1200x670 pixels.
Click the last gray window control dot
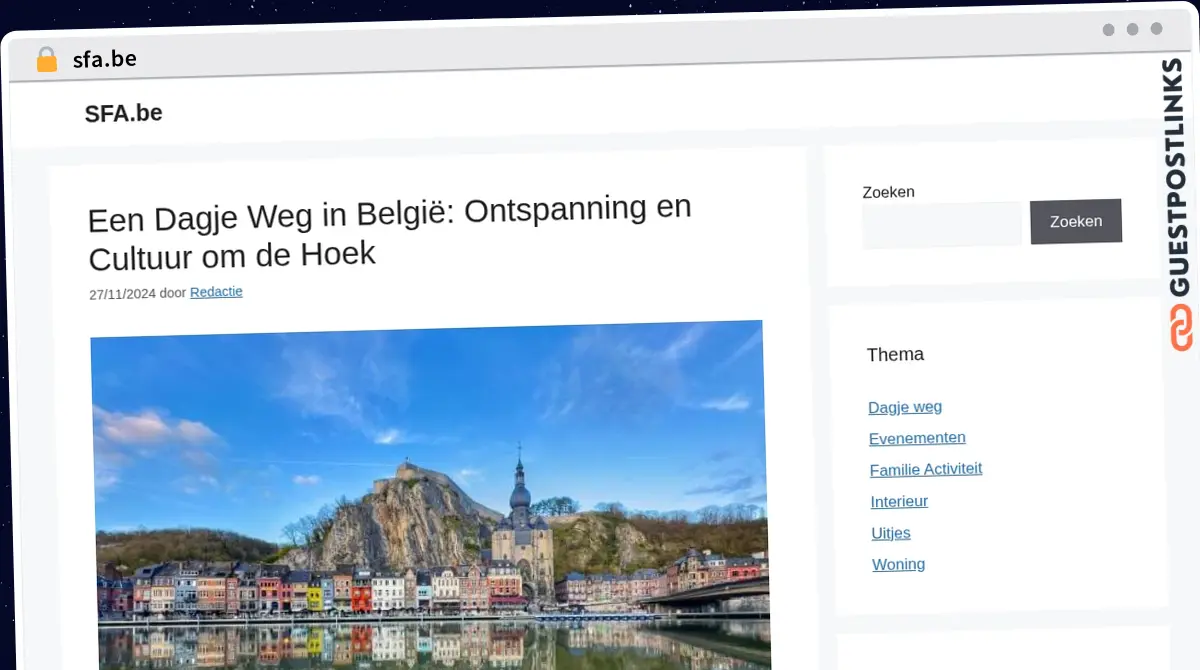(x=1156, y=29)
